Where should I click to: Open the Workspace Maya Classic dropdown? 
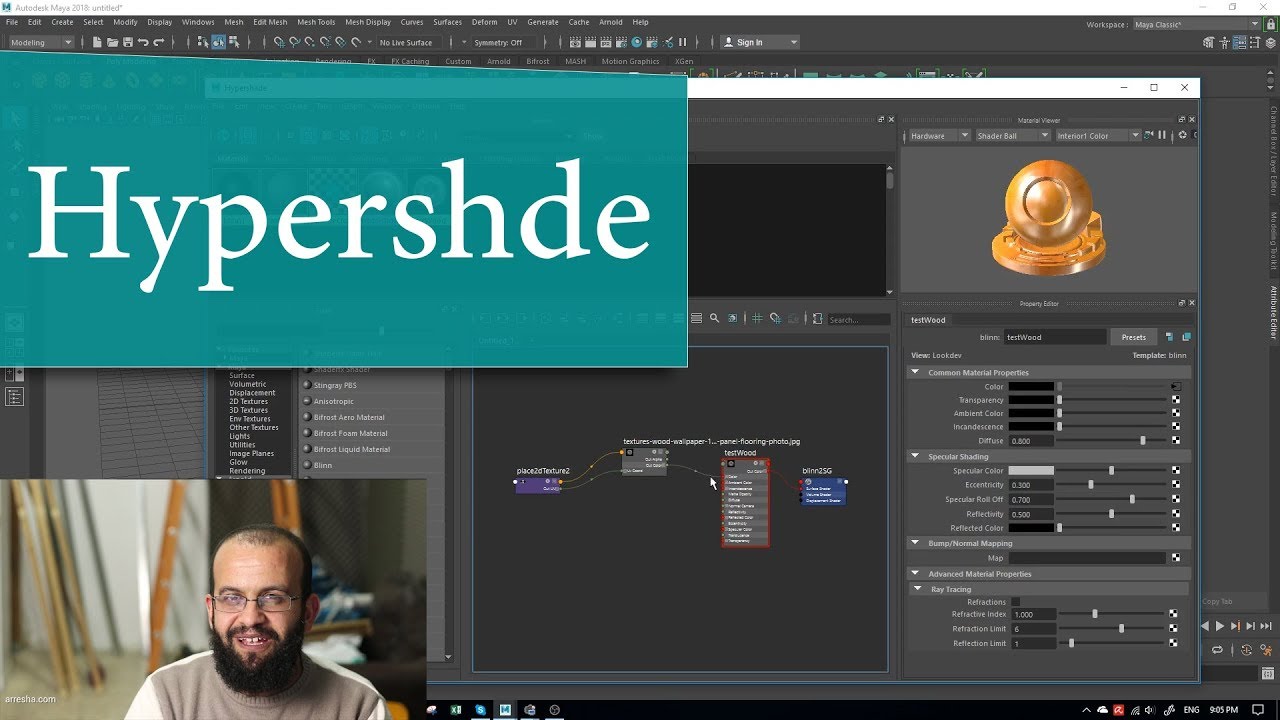coord(1196,24)
